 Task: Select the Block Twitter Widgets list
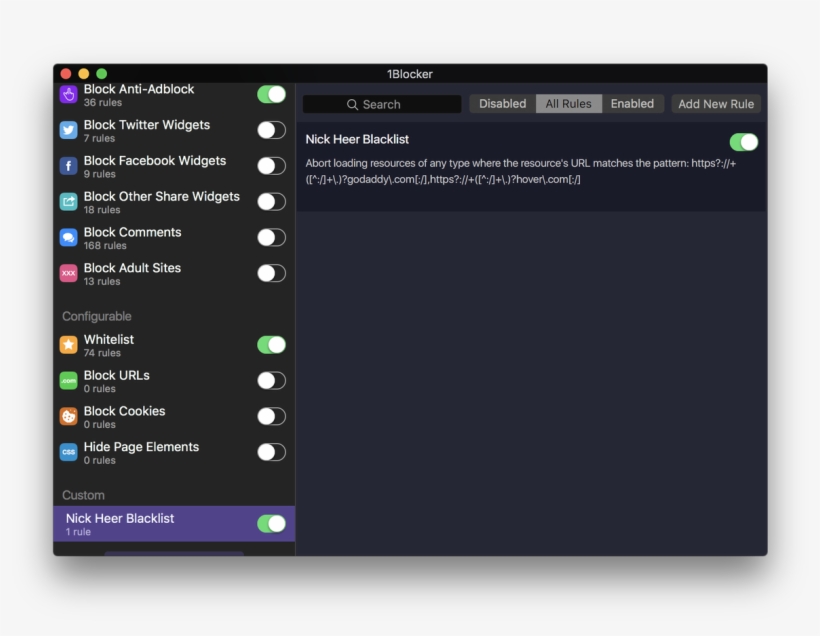[174, 130]
